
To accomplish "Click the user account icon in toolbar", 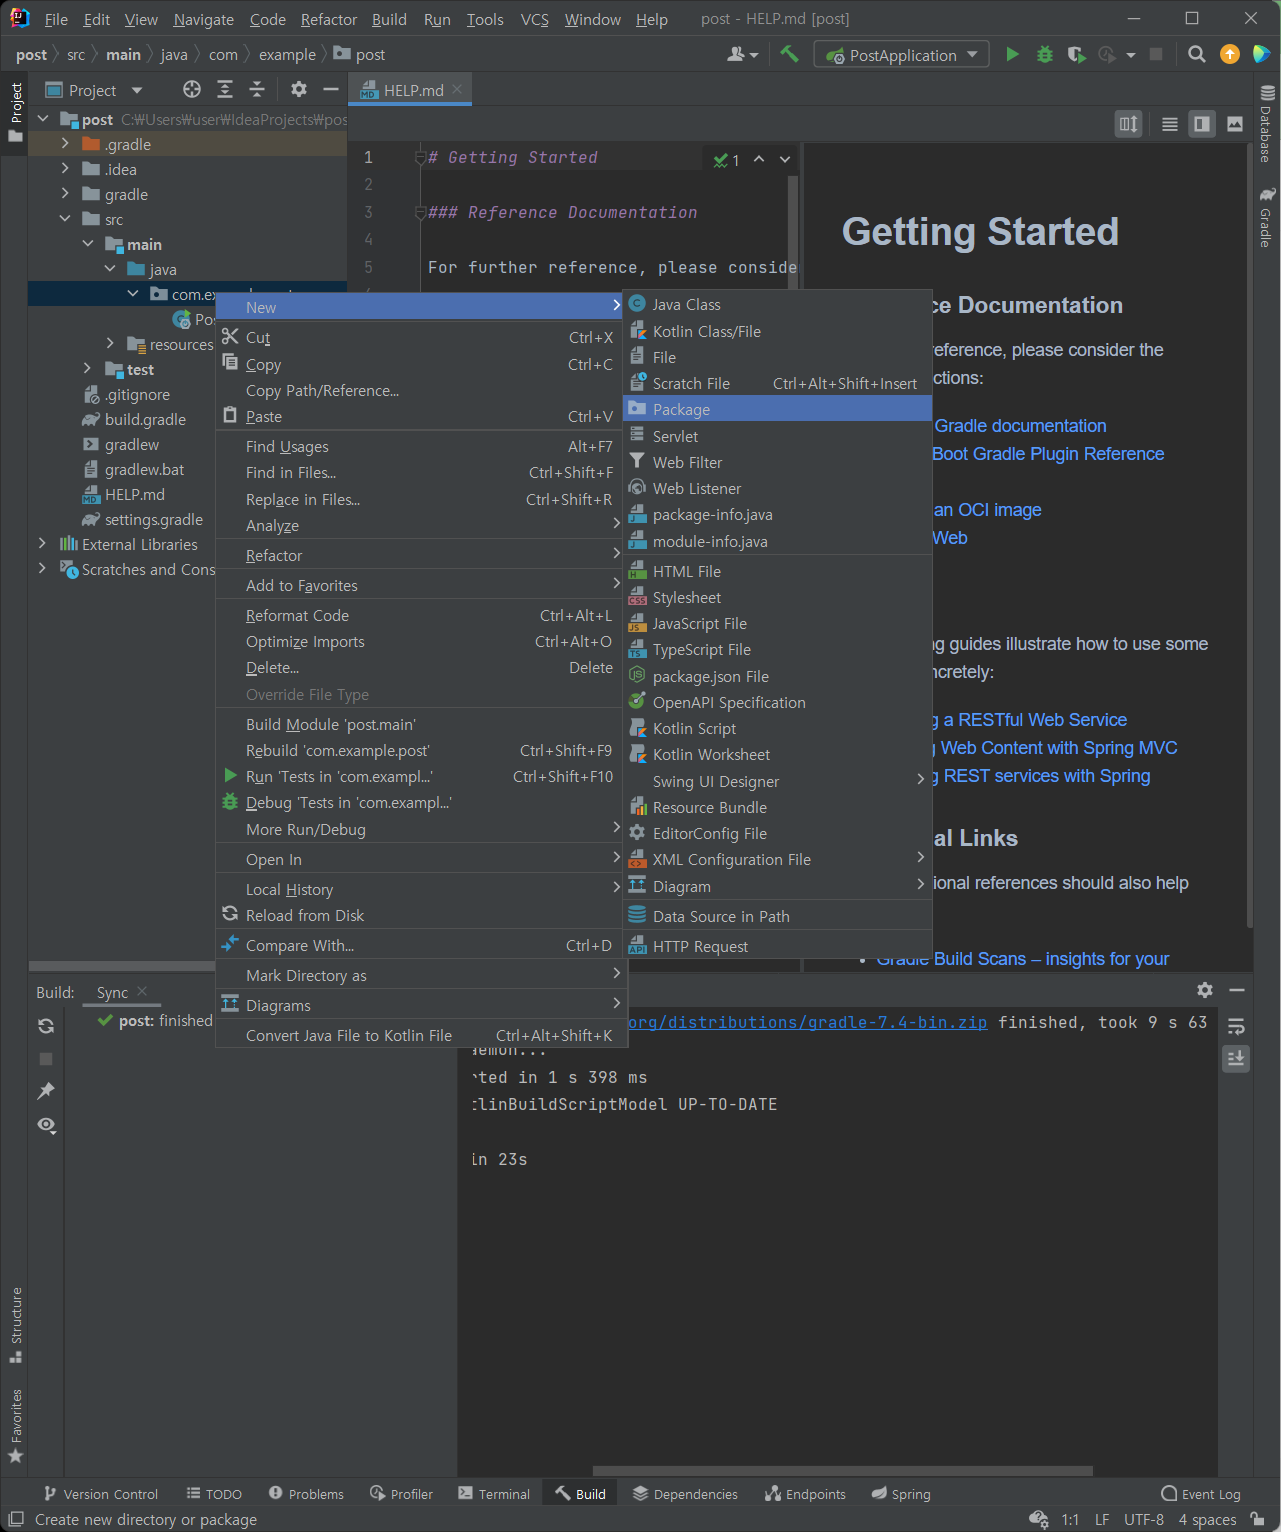I will click(742, 54).
